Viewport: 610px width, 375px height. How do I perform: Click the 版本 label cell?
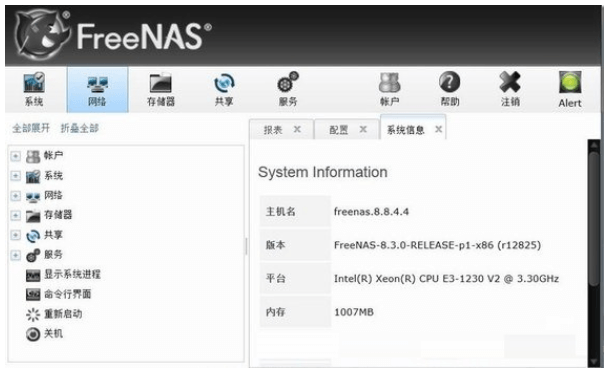coord(295,245)
